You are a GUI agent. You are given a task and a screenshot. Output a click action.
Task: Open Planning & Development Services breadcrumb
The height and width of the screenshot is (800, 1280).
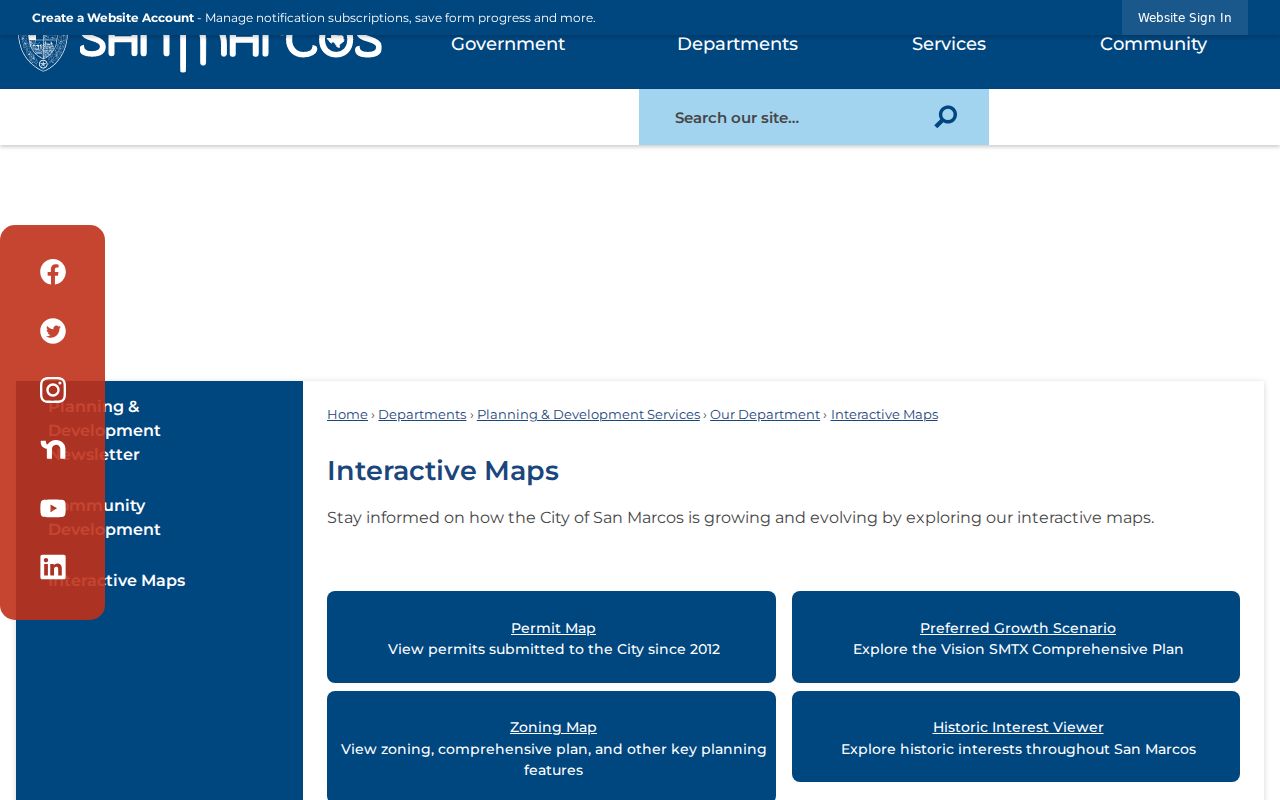tap(588, 414)
